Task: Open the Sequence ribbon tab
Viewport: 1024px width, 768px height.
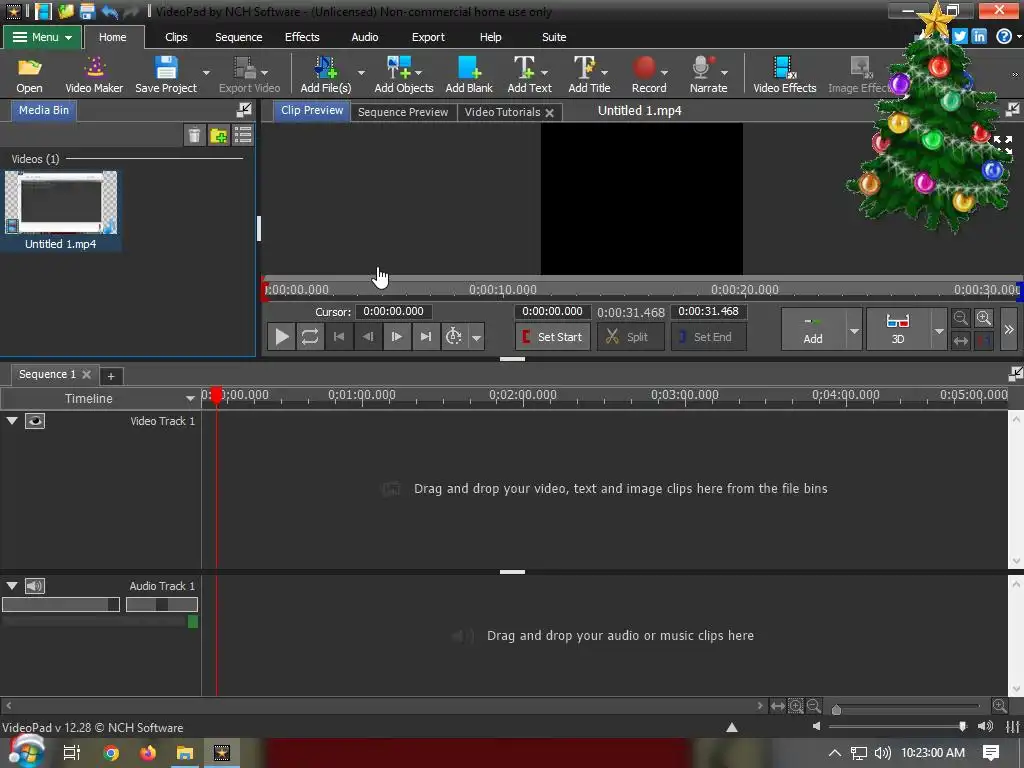Action: 238,37
